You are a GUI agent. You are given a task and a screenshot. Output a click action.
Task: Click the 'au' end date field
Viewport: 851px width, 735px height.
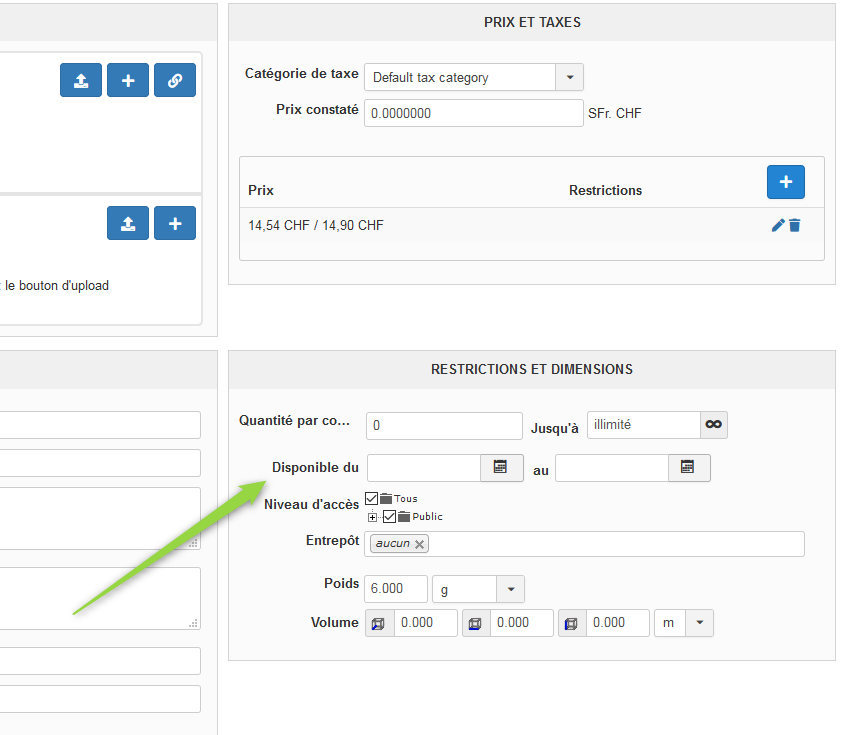(x=612, y=467)
